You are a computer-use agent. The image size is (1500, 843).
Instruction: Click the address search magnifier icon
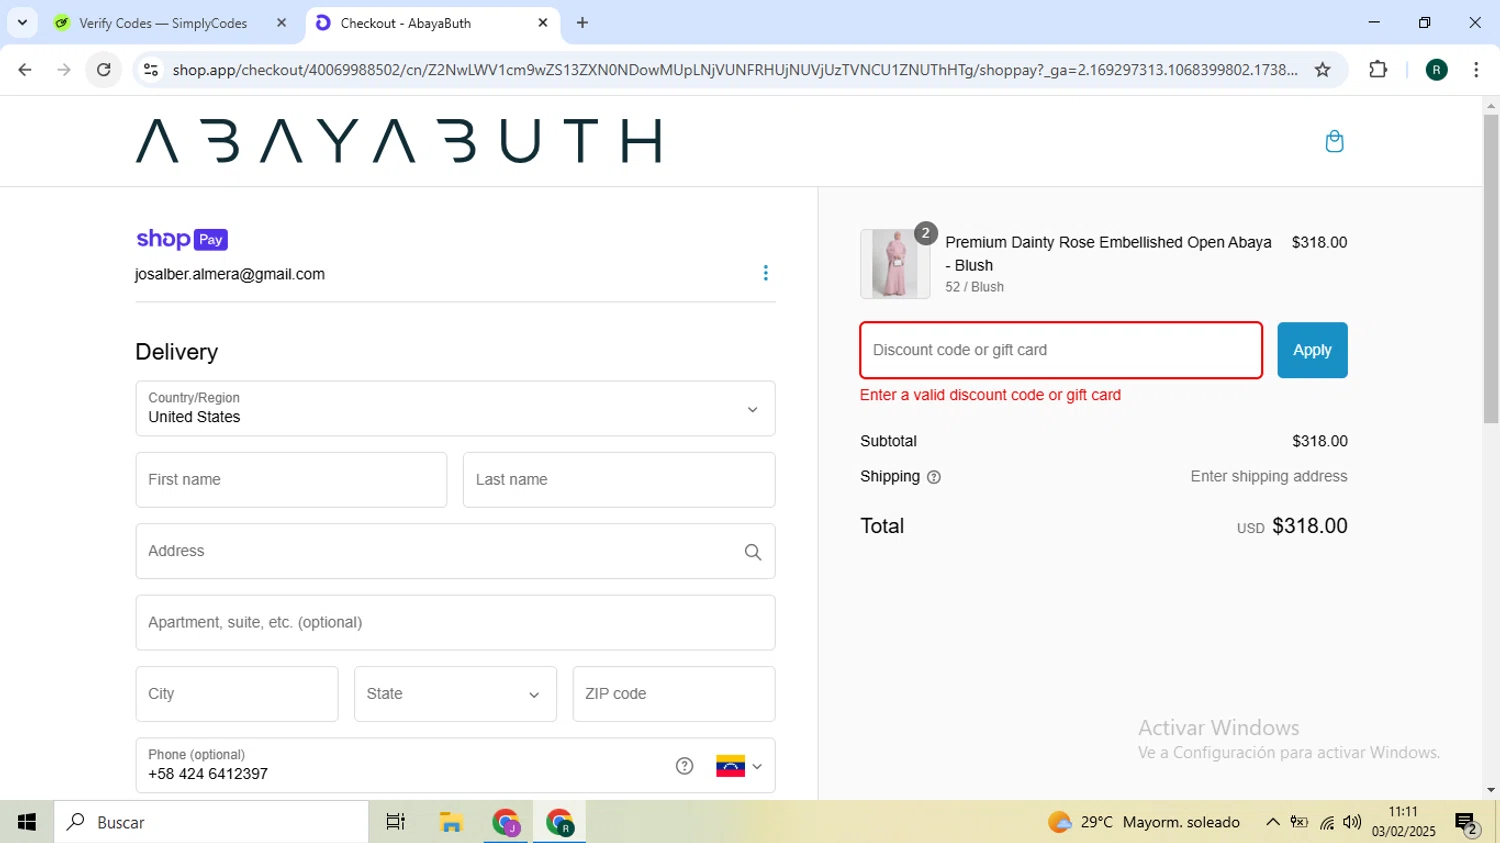(753, 552)
